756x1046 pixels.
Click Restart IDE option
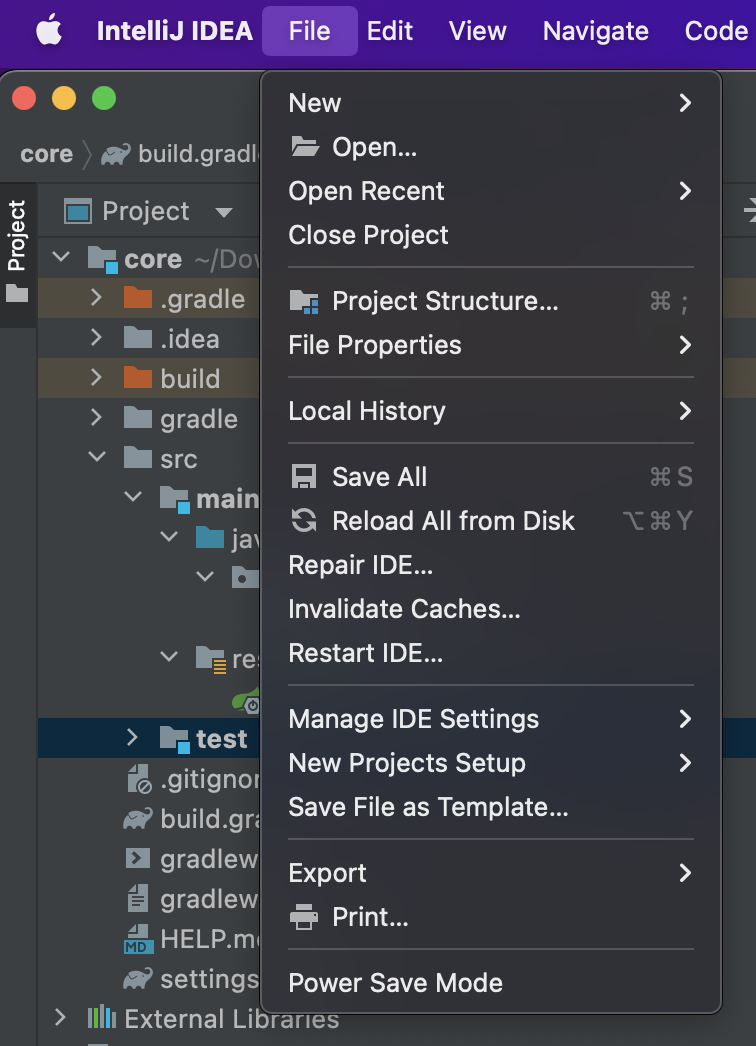coord(365,653)
